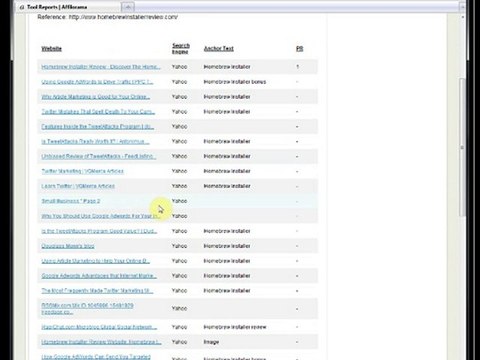The height and width of the screenshot is (360, 480).
Task: Open Unbiased Review of TweetAttacks link
Action: coord(98,156)
